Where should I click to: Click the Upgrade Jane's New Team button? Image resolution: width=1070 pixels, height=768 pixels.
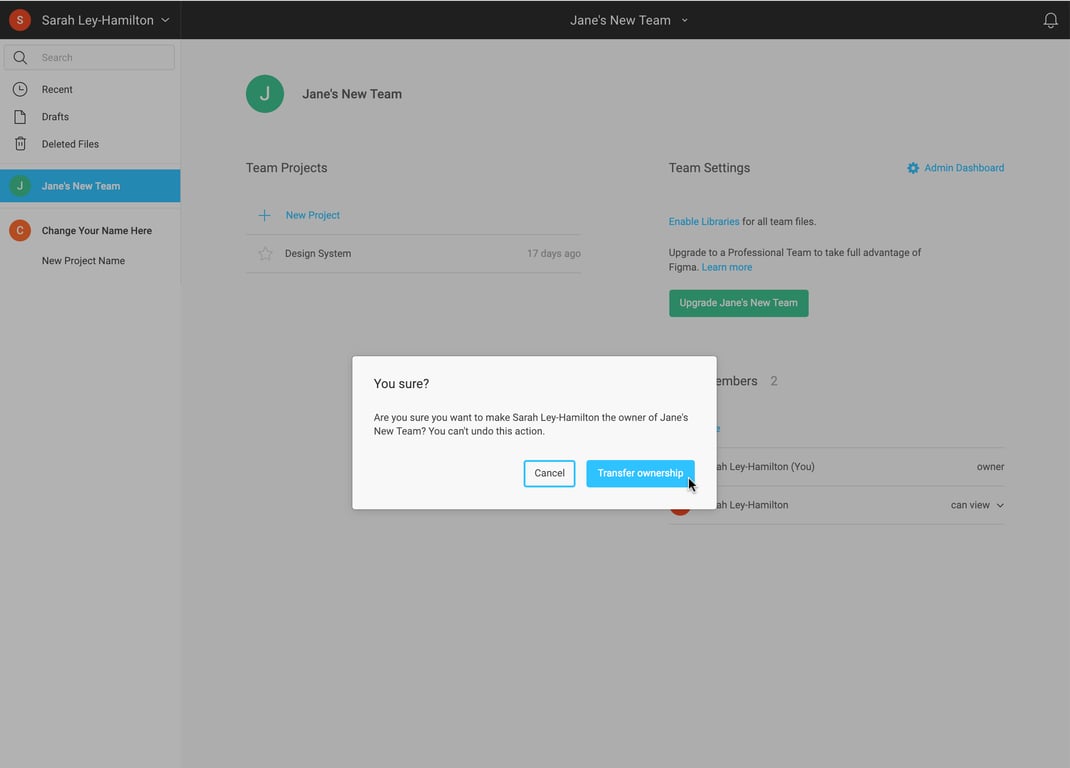pyautogui.click(x=738, y=303)
